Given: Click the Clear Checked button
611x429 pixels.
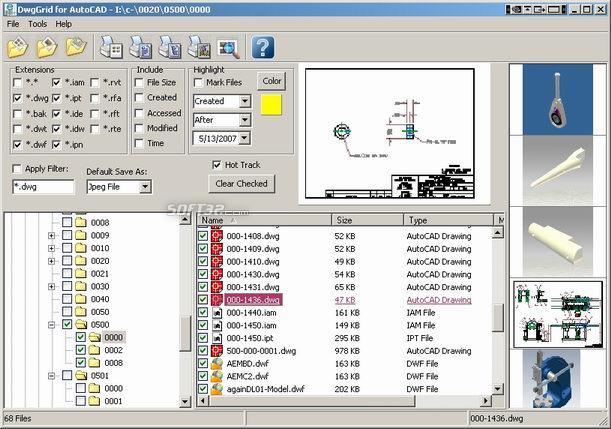Looking at the screenshot, I should tap(242, 184).
